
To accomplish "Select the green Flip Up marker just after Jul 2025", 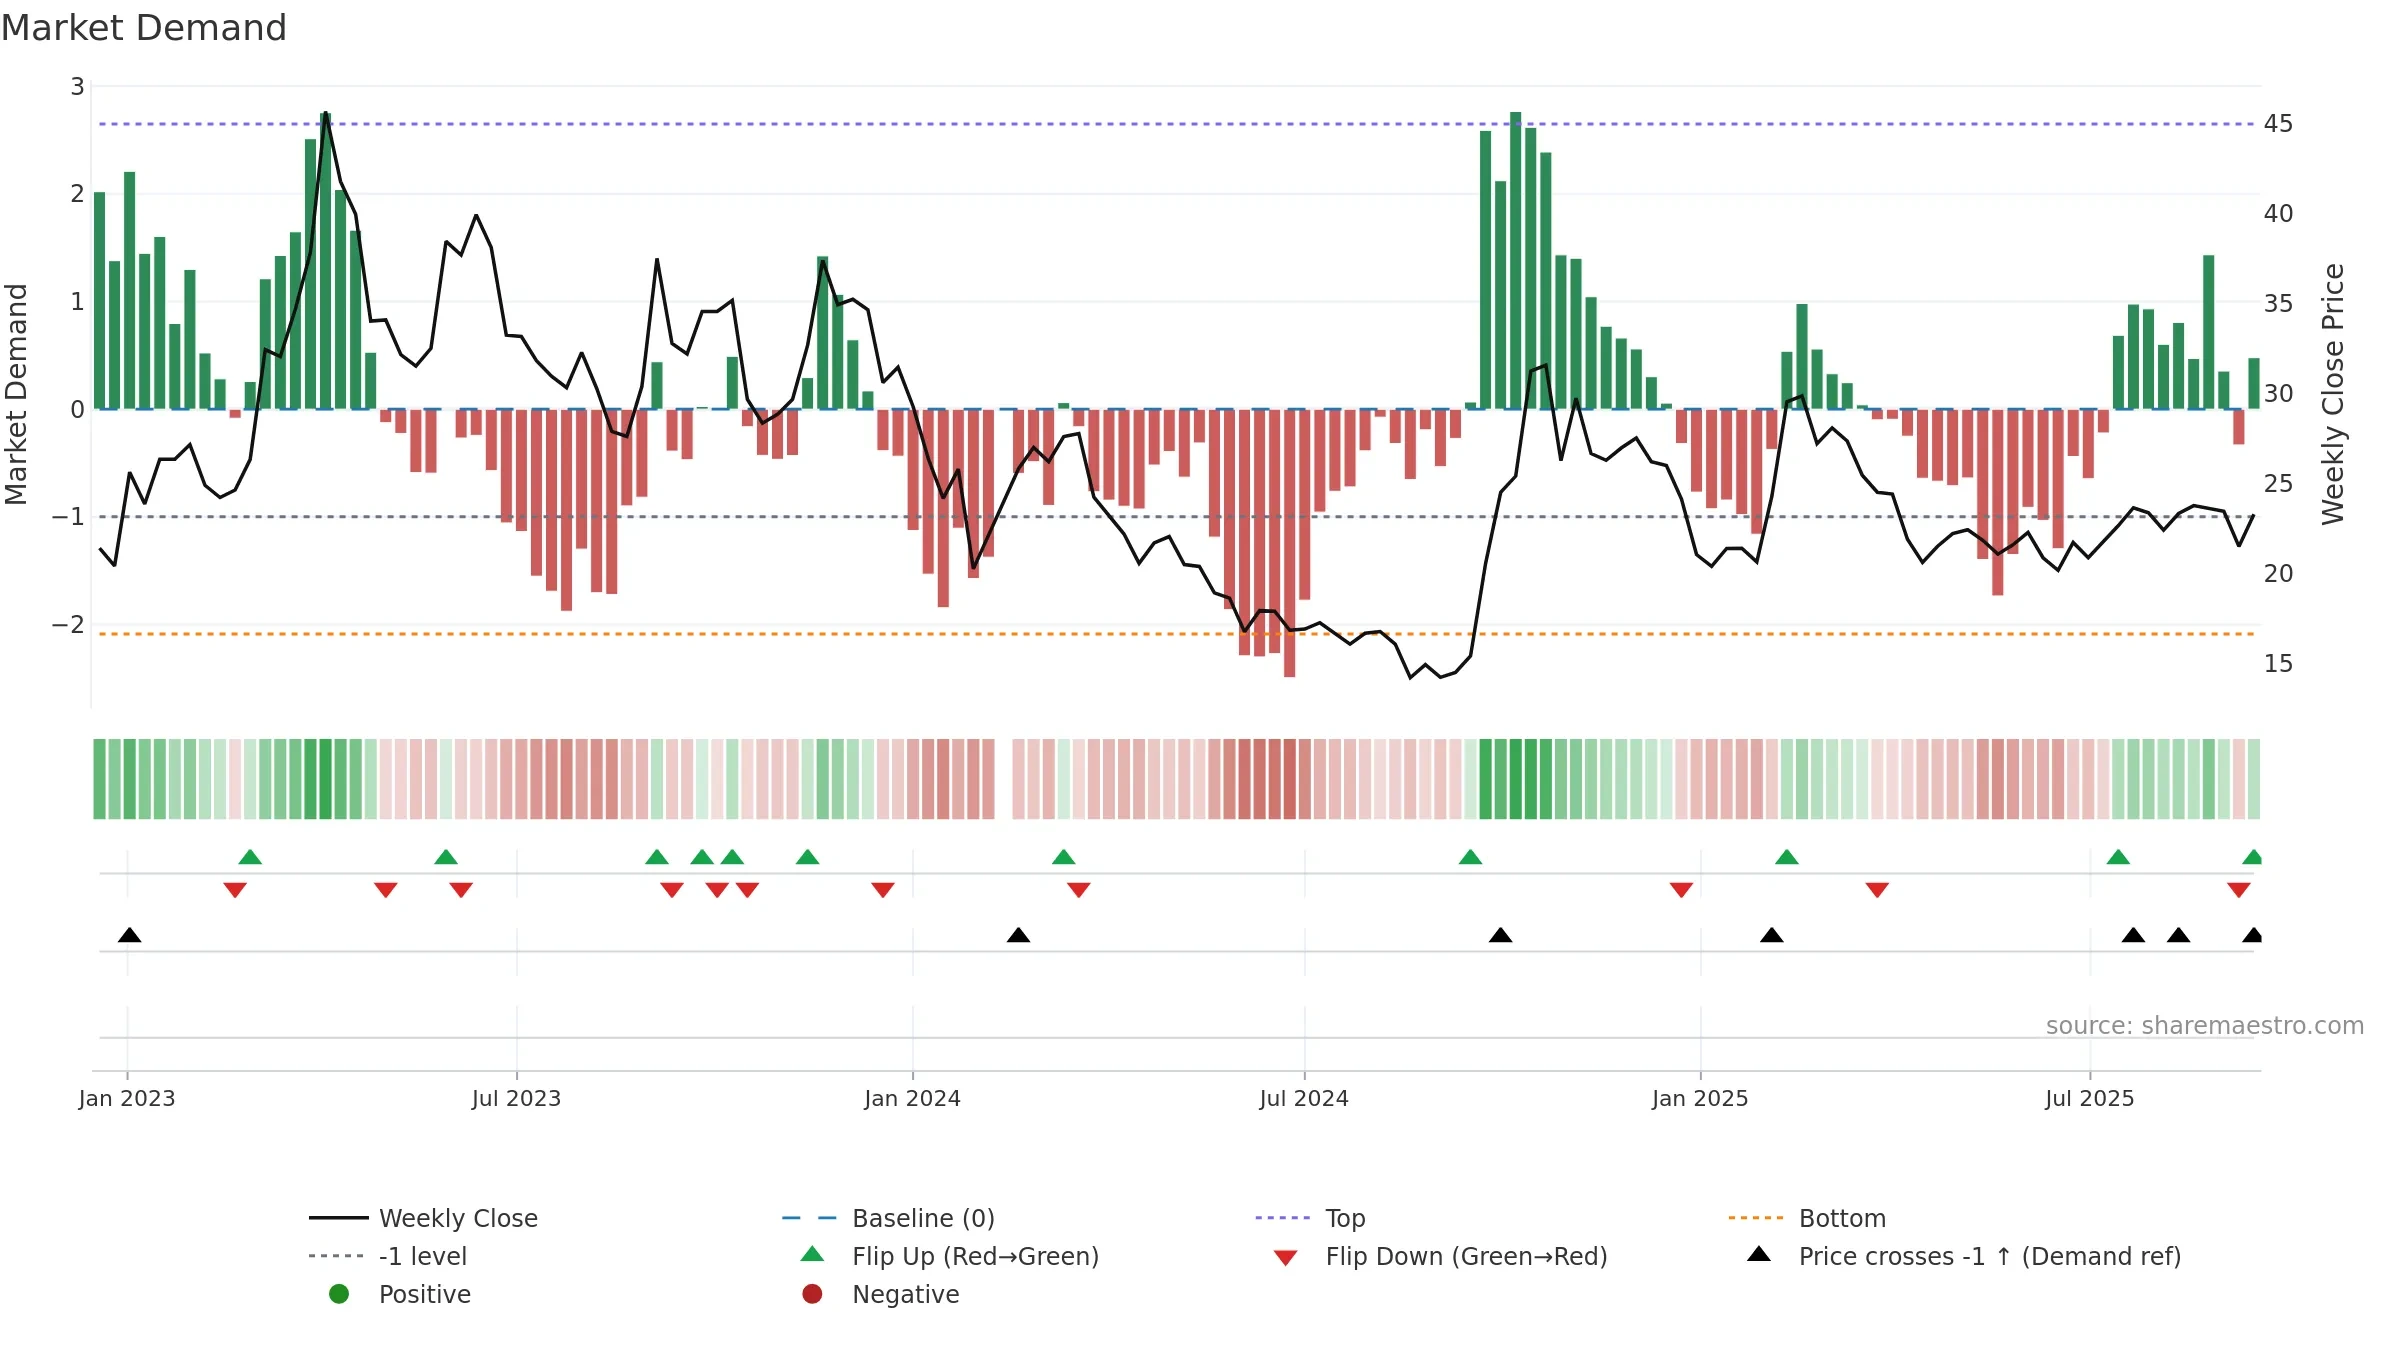I will (x=2118, y=857).
